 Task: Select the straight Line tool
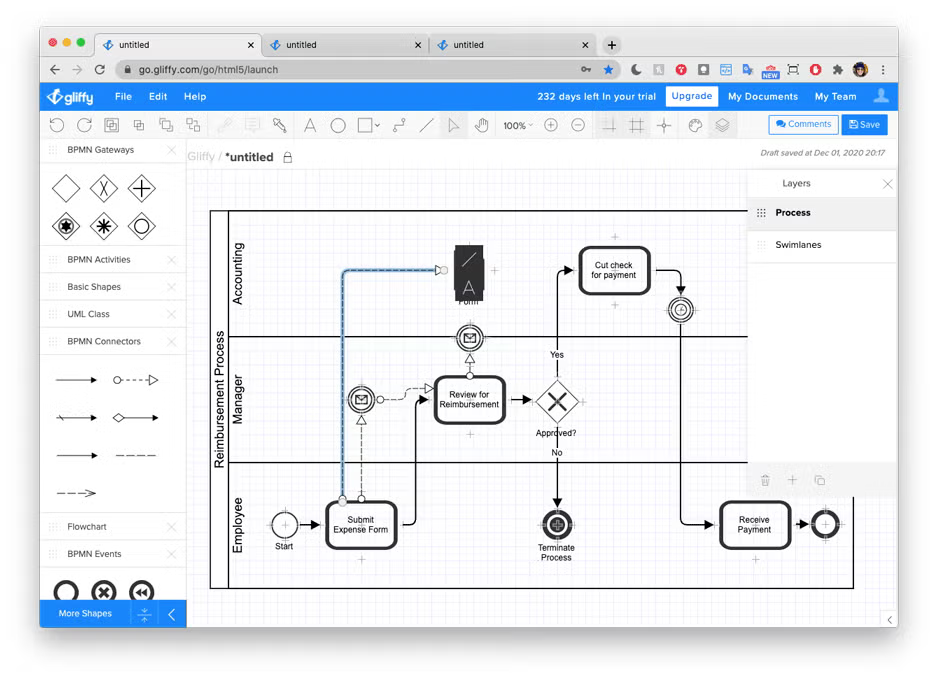click(x=426, y=126)
